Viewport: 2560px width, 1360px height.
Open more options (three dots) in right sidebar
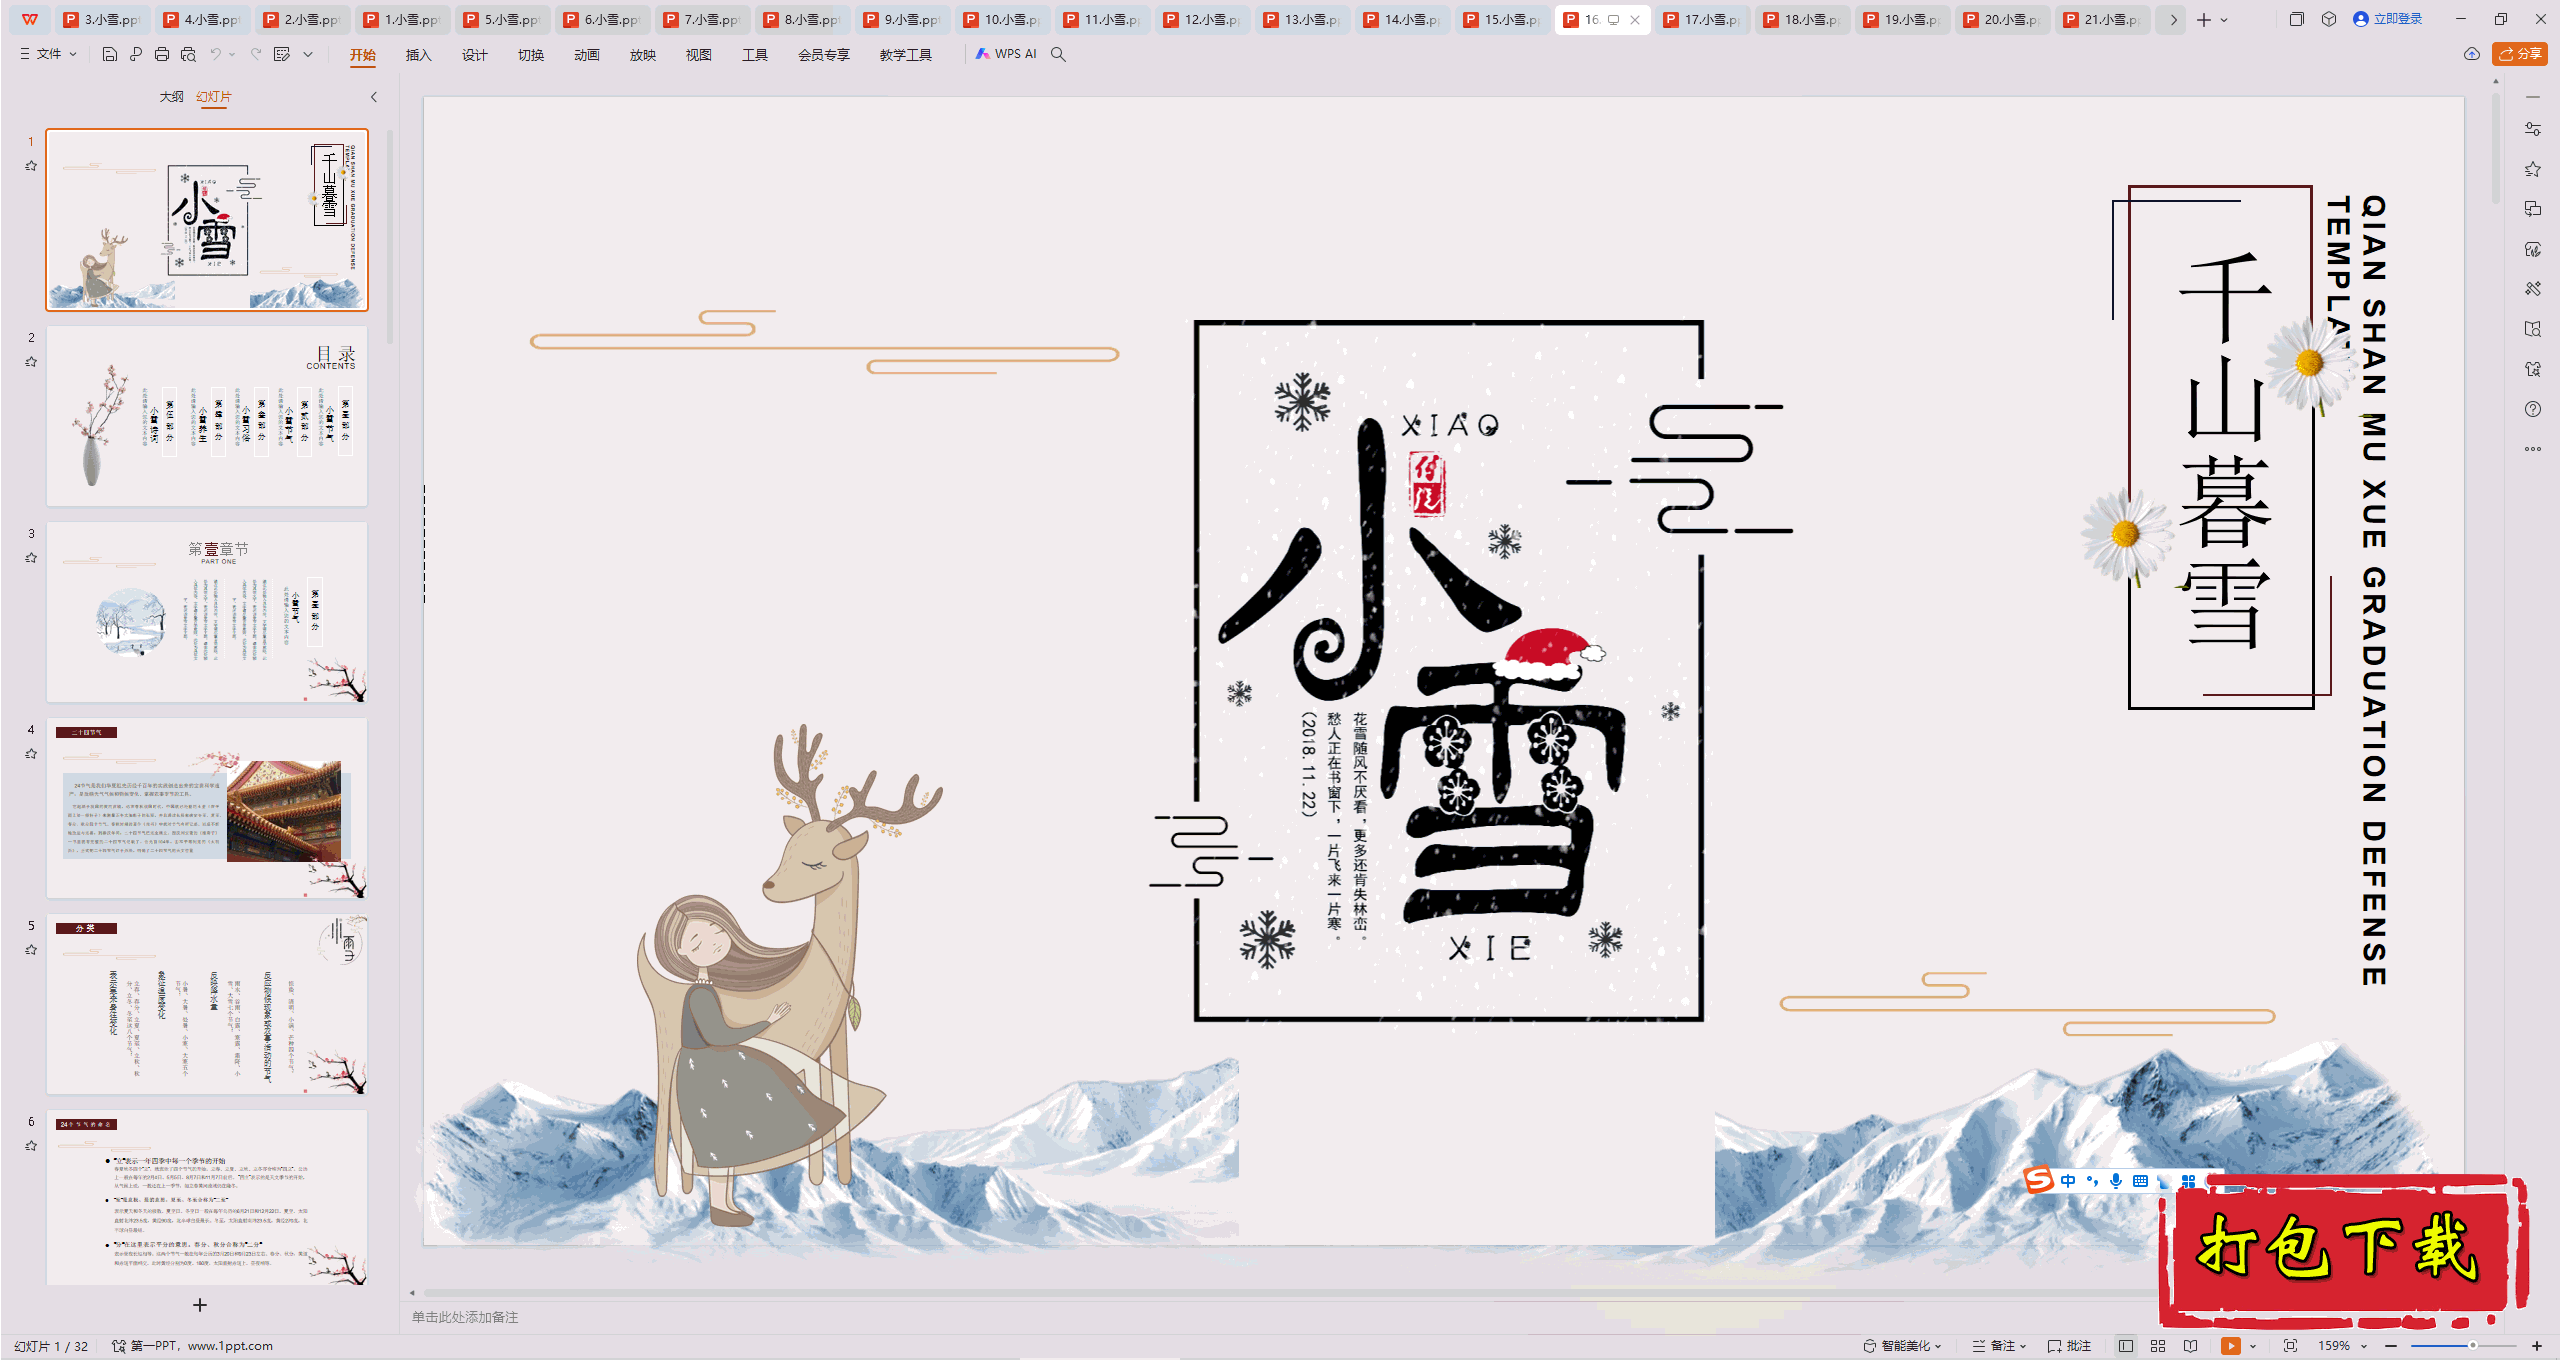click(2533, 449)
